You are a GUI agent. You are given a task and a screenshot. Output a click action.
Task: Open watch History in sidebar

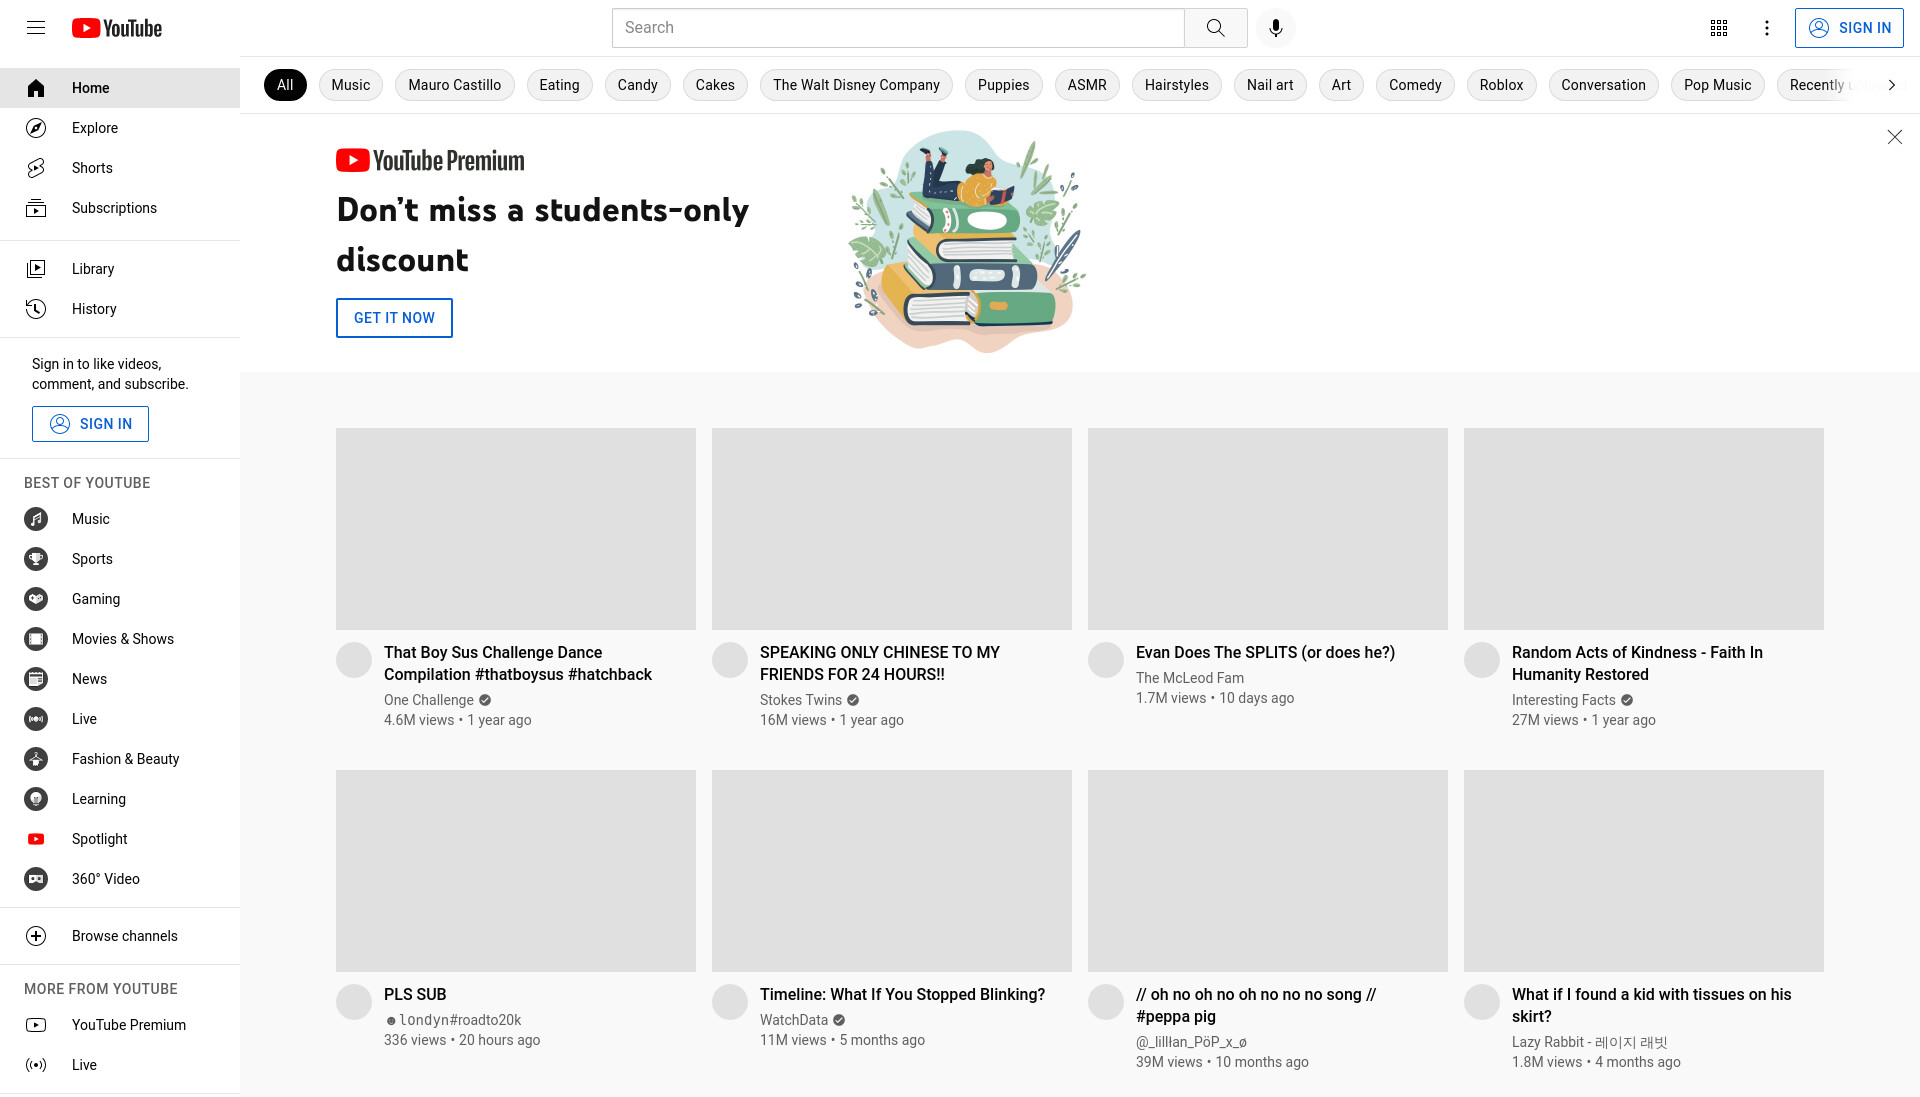[120, 309]
